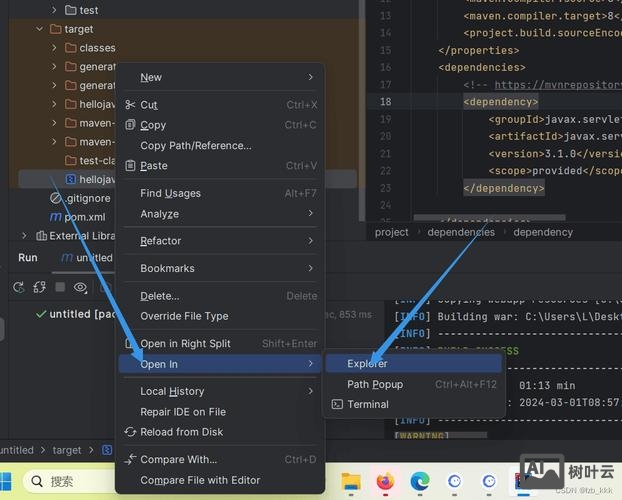Click the Terminal icon in the submenu
The image size is (622, 500).
click(x=336, y=405)
